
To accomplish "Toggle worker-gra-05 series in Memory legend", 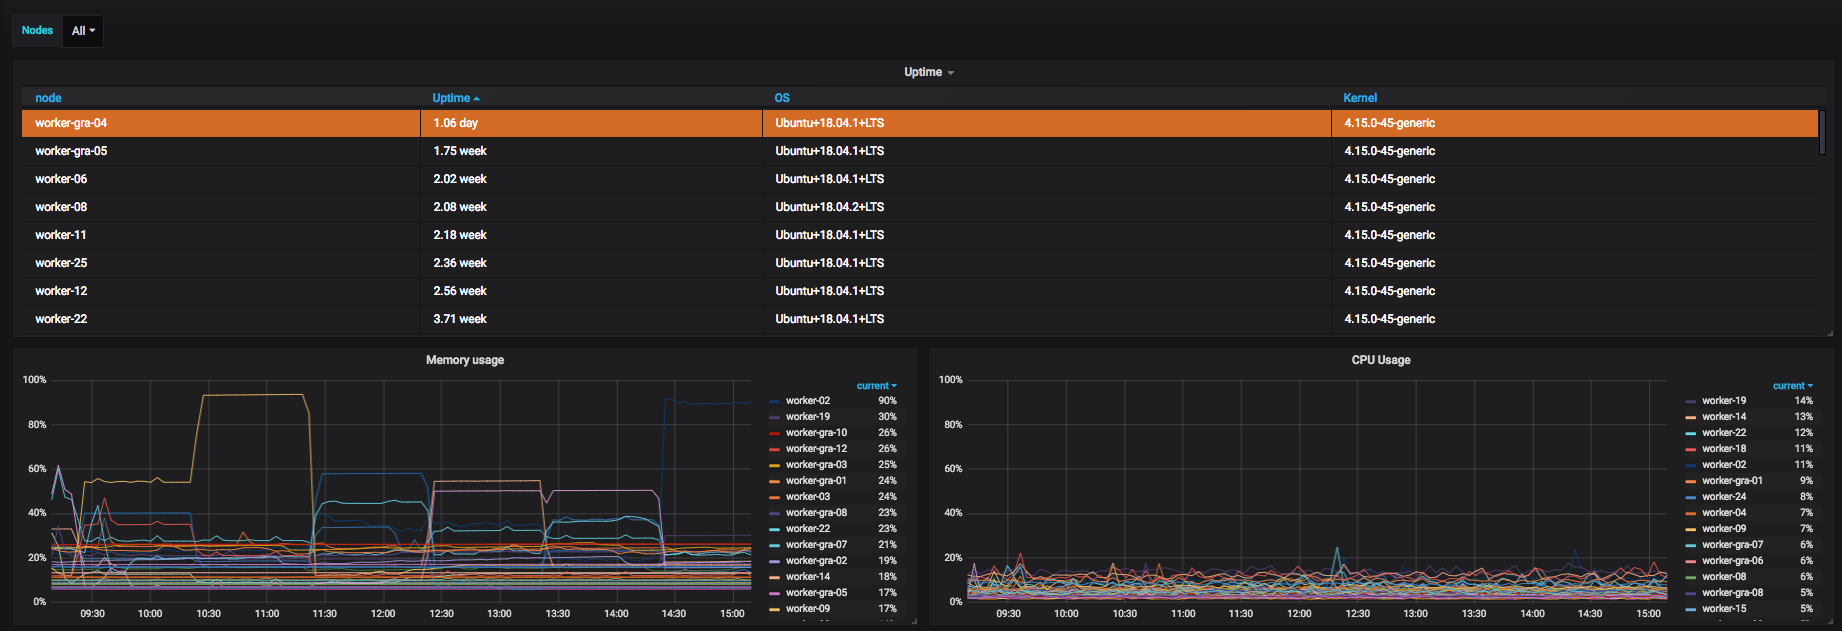I will tap(816, 593).
